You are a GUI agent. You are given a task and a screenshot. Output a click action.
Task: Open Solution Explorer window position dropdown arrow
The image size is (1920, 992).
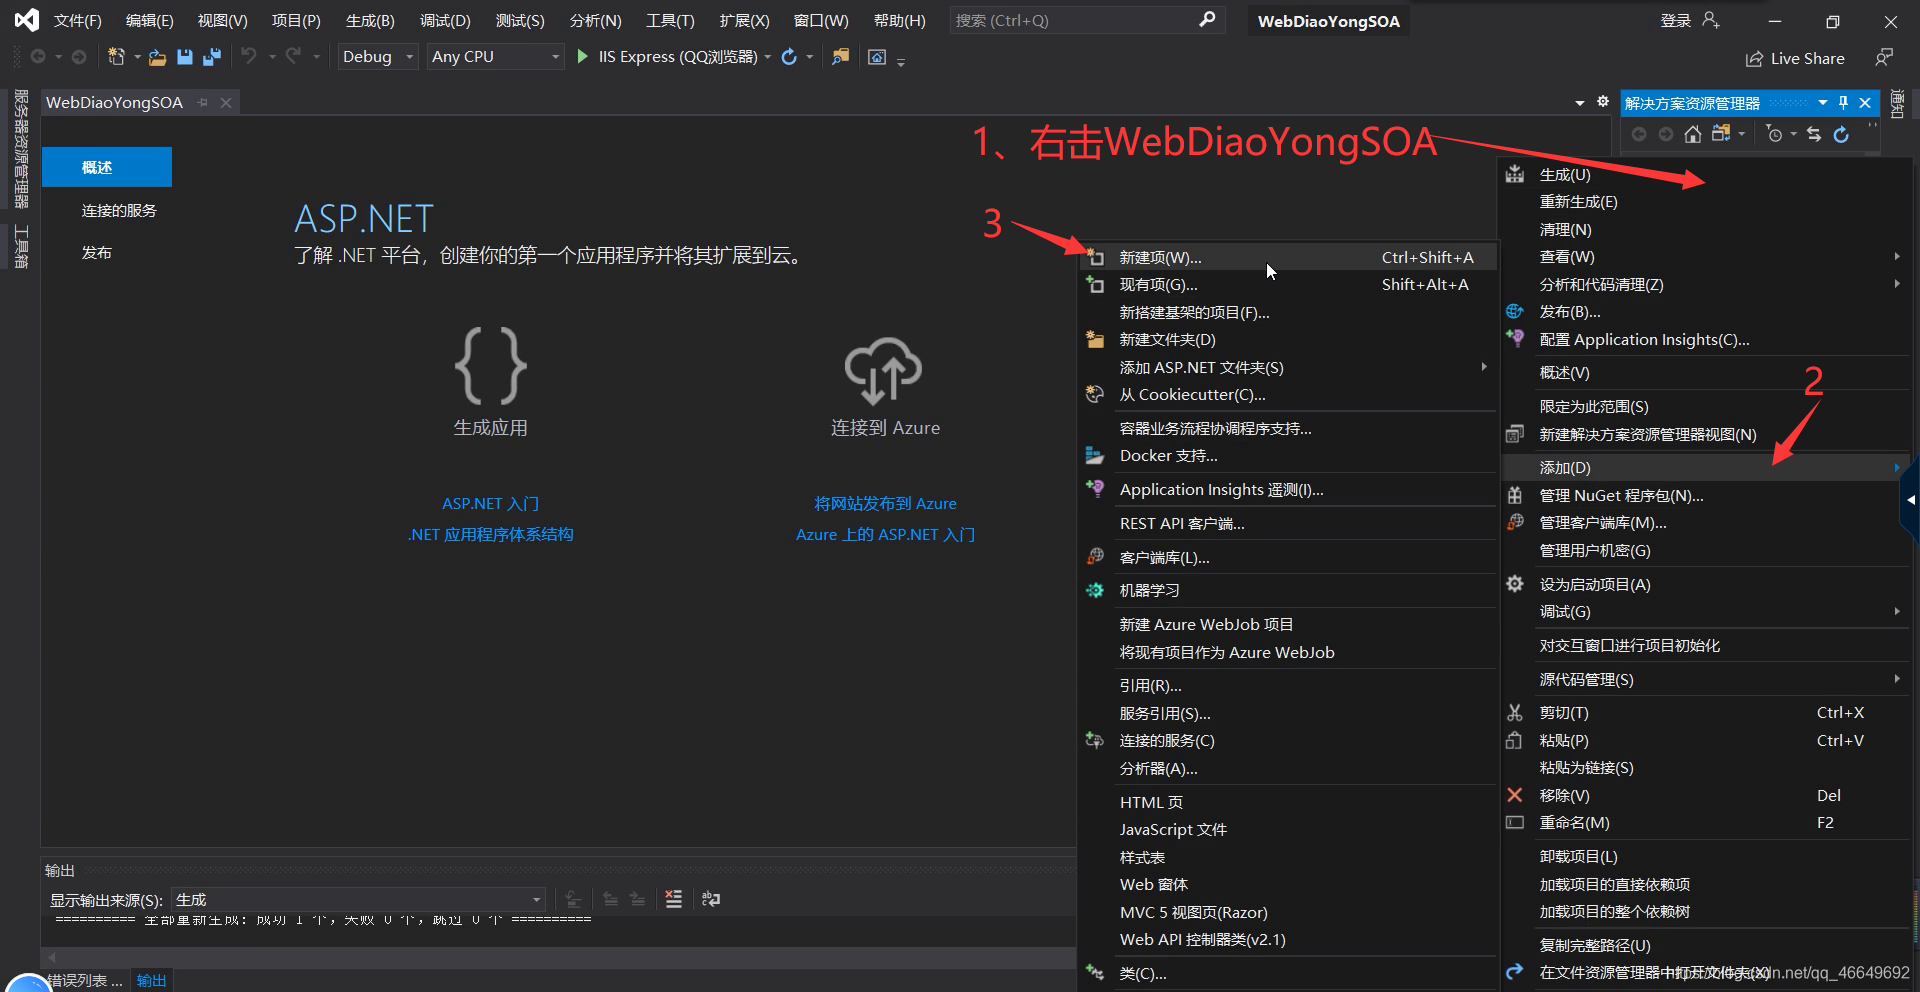pos(1823,103)
